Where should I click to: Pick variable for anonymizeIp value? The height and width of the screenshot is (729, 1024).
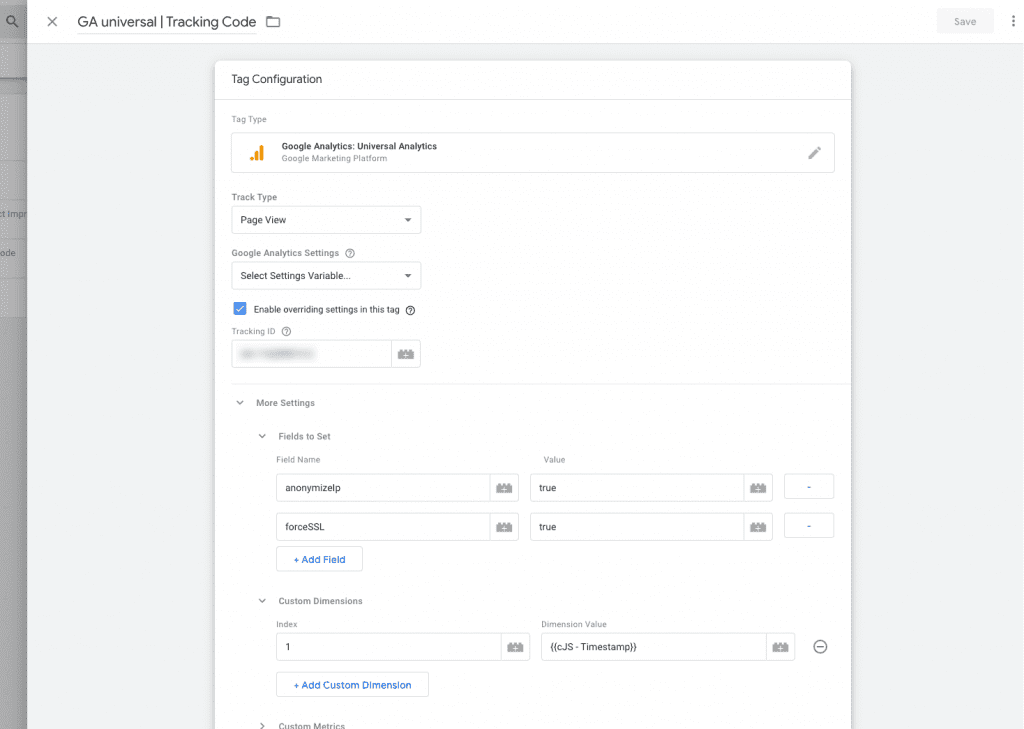coord(758,488)
